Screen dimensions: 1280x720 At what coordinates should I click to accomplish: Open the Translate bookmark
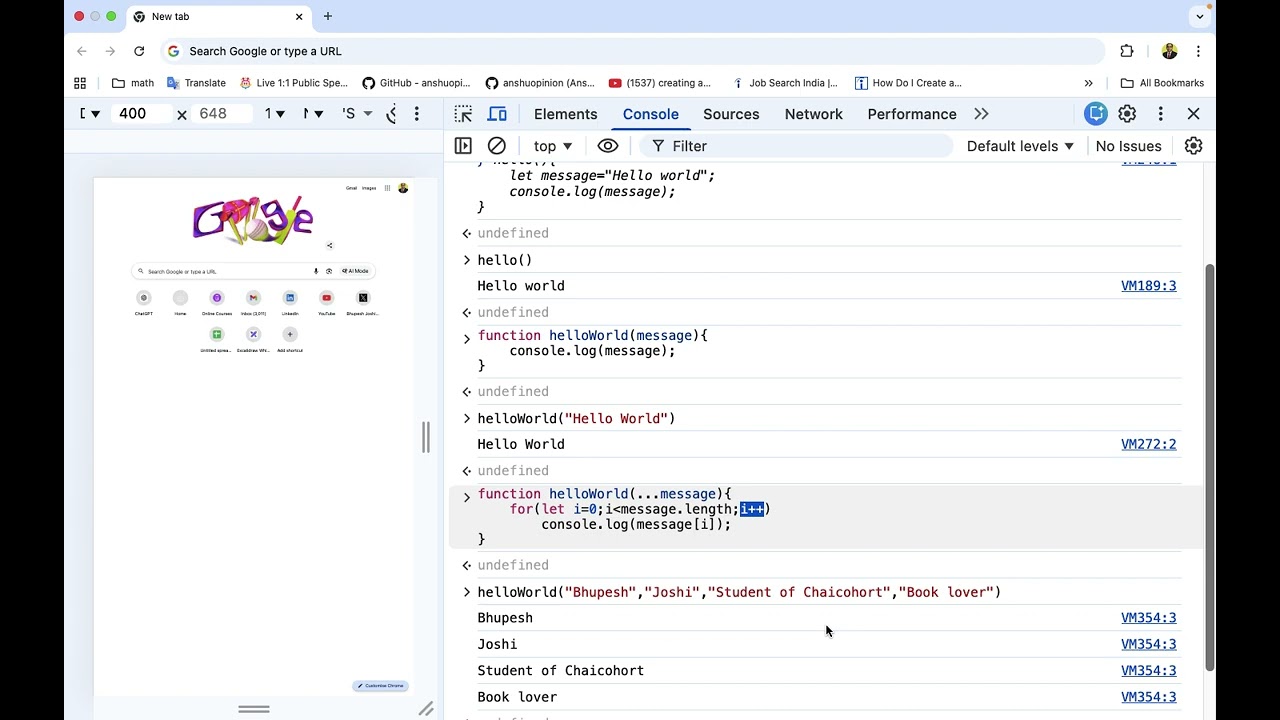196,83
